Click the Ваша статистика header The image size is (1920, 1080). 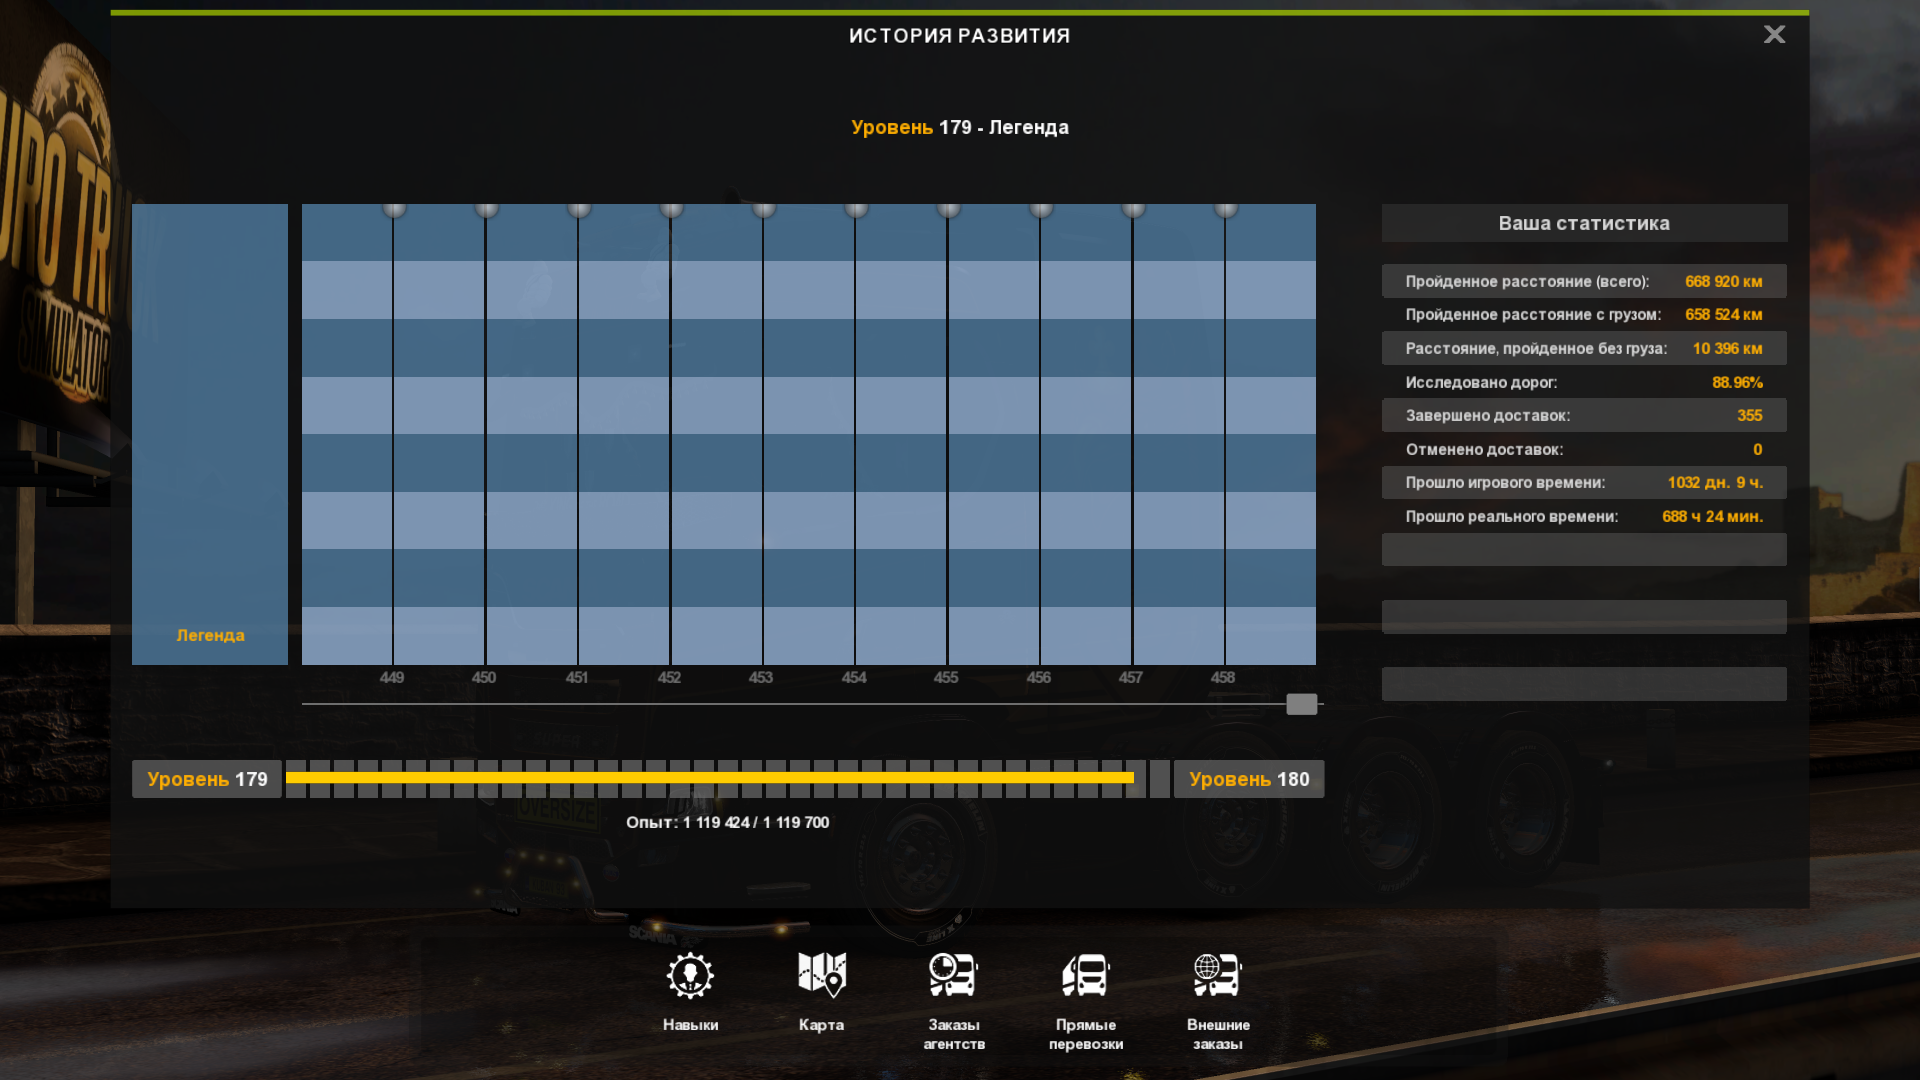(1584, 223)
